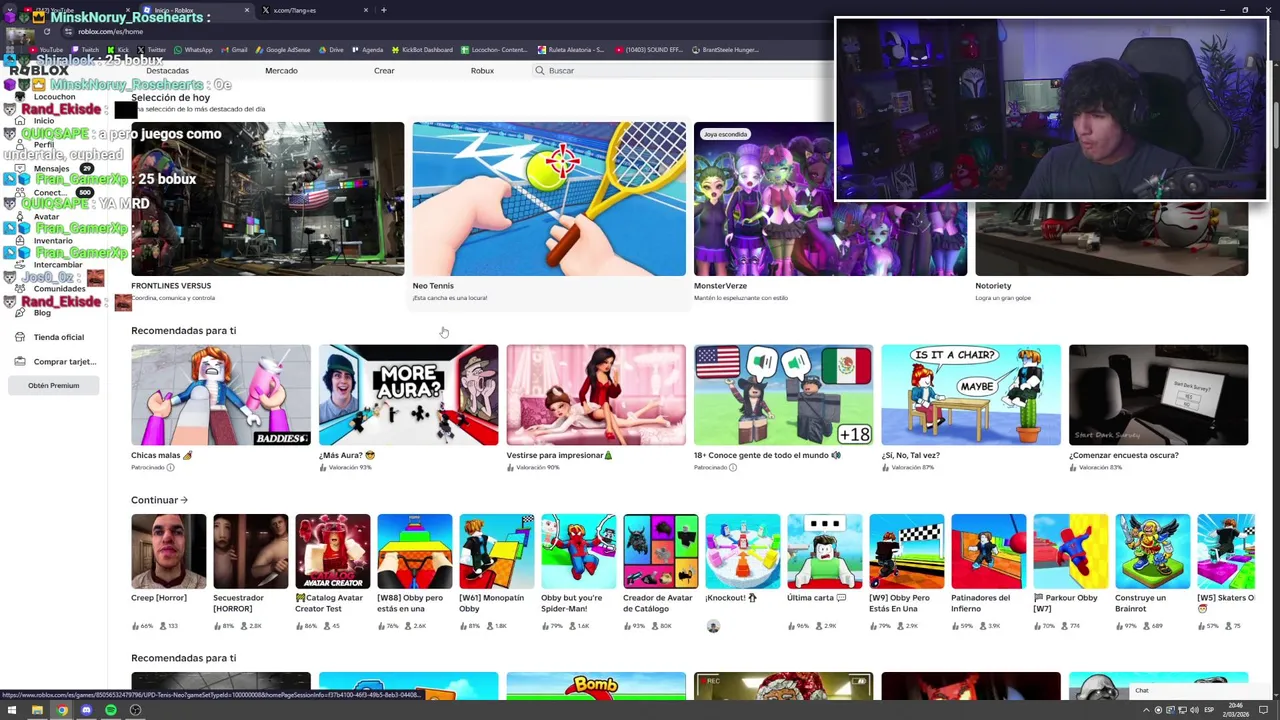Open Discord from Windows taskbar
This screenshot has height=720, width=1280.
[x=86, y=710]
